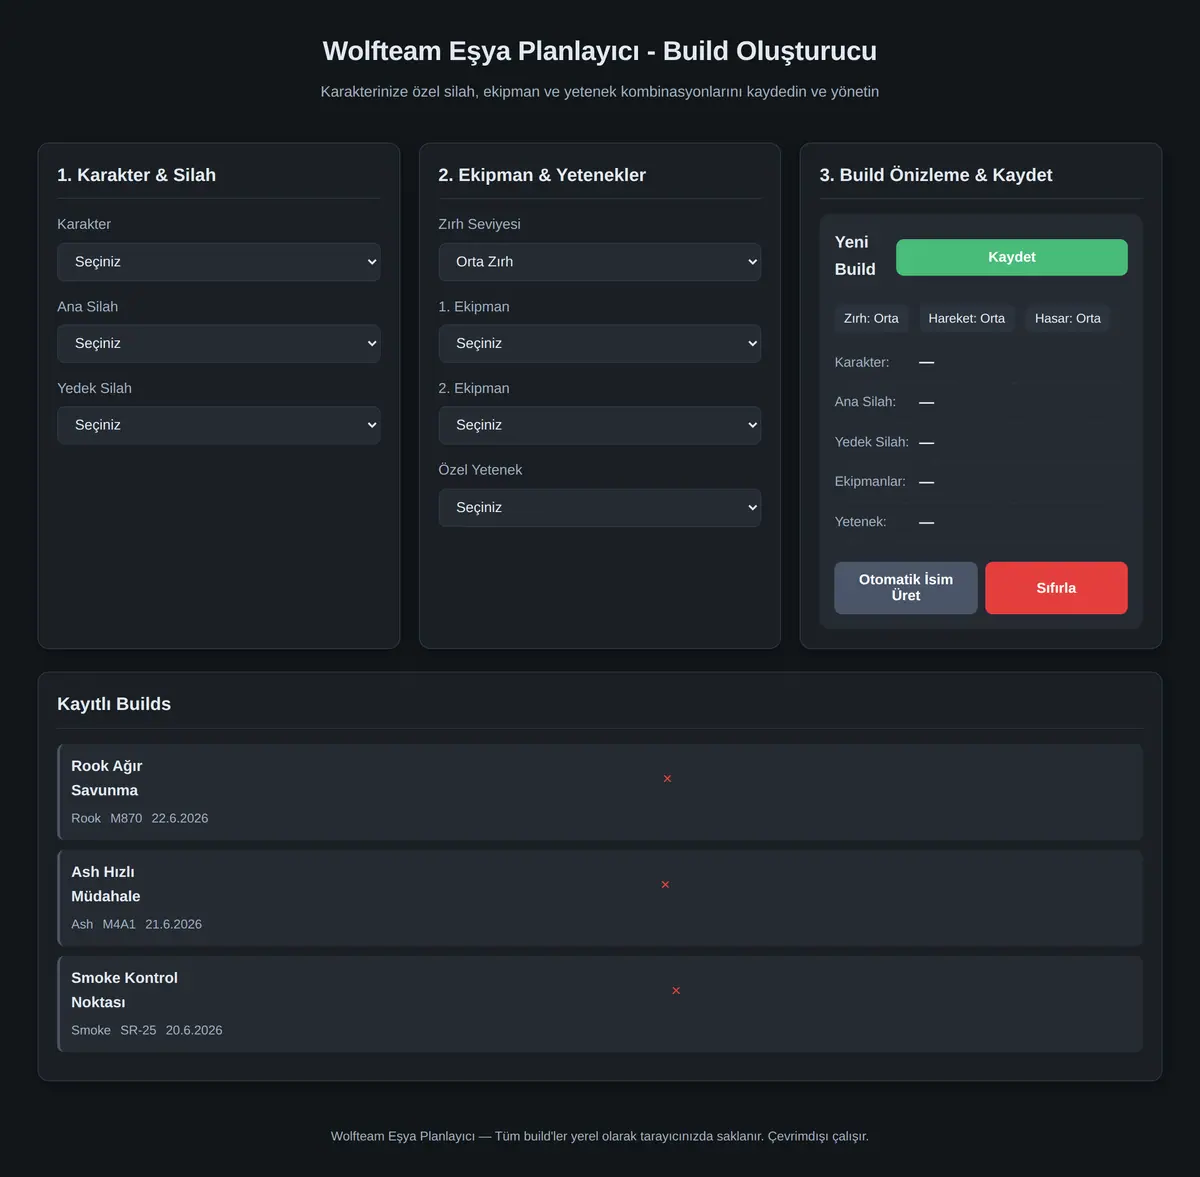Open the Ash Hızlı Müdahale saved build
This screenshot has width=1200, height=1177.
click(600, 898)
